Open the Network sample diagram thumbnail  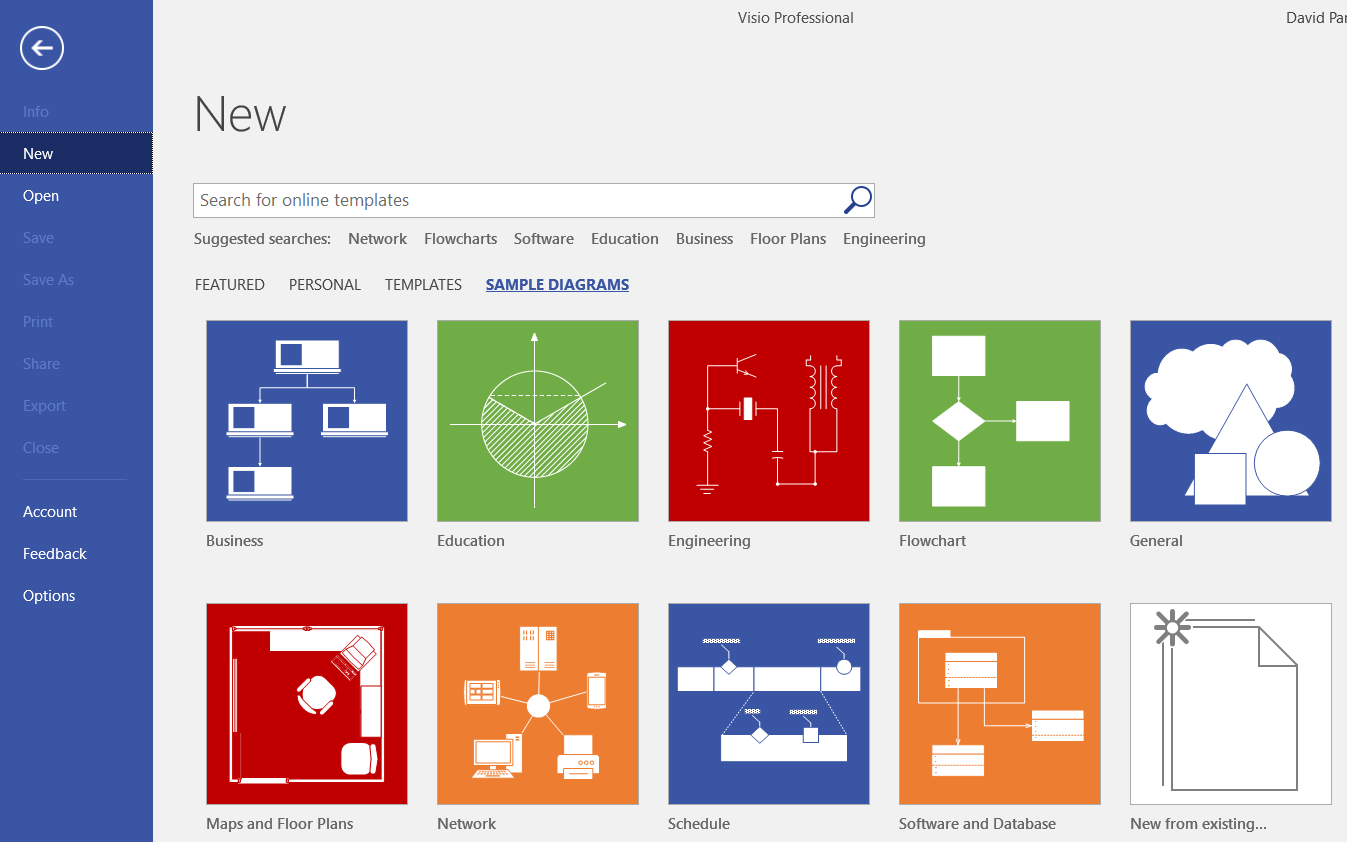pyautogui.click(x=538, y=704)
